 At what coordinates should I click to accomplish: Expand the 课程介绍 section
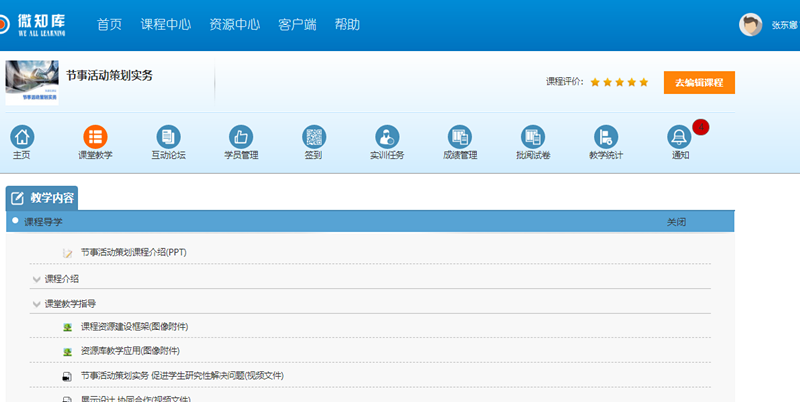(37, 278)
